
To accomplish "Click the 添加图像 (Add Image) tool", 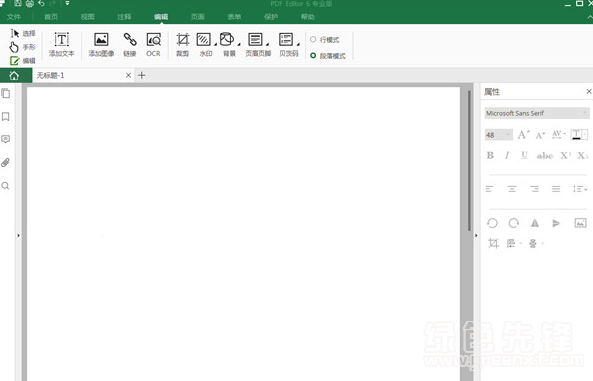I will [x=101, y=44].
